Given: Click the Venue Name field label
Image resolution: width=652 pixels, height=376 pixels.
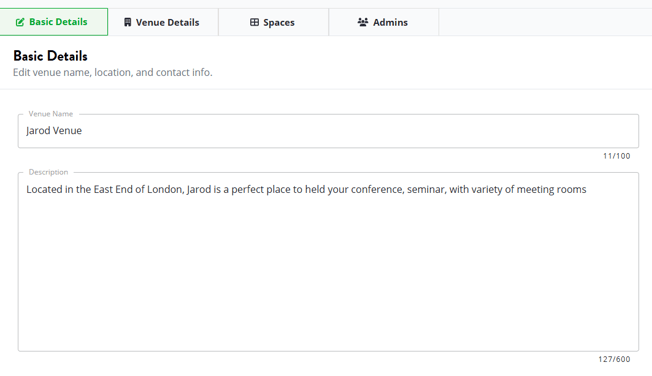Looking at the screenshot, I should [51, 114].
